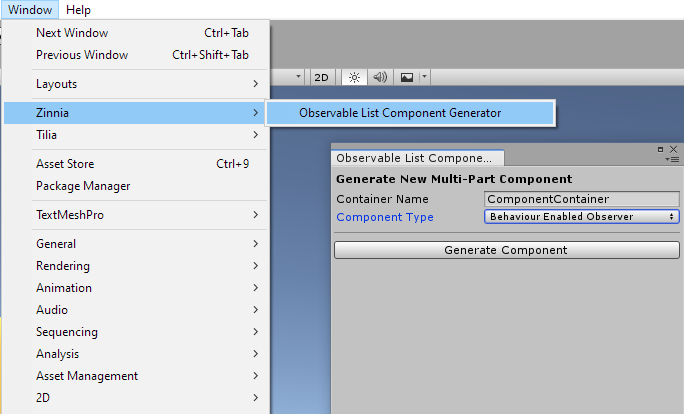Screen dimensions: 684x414
Task: Choose Previous Window menu entry
Action: point(136,55)
